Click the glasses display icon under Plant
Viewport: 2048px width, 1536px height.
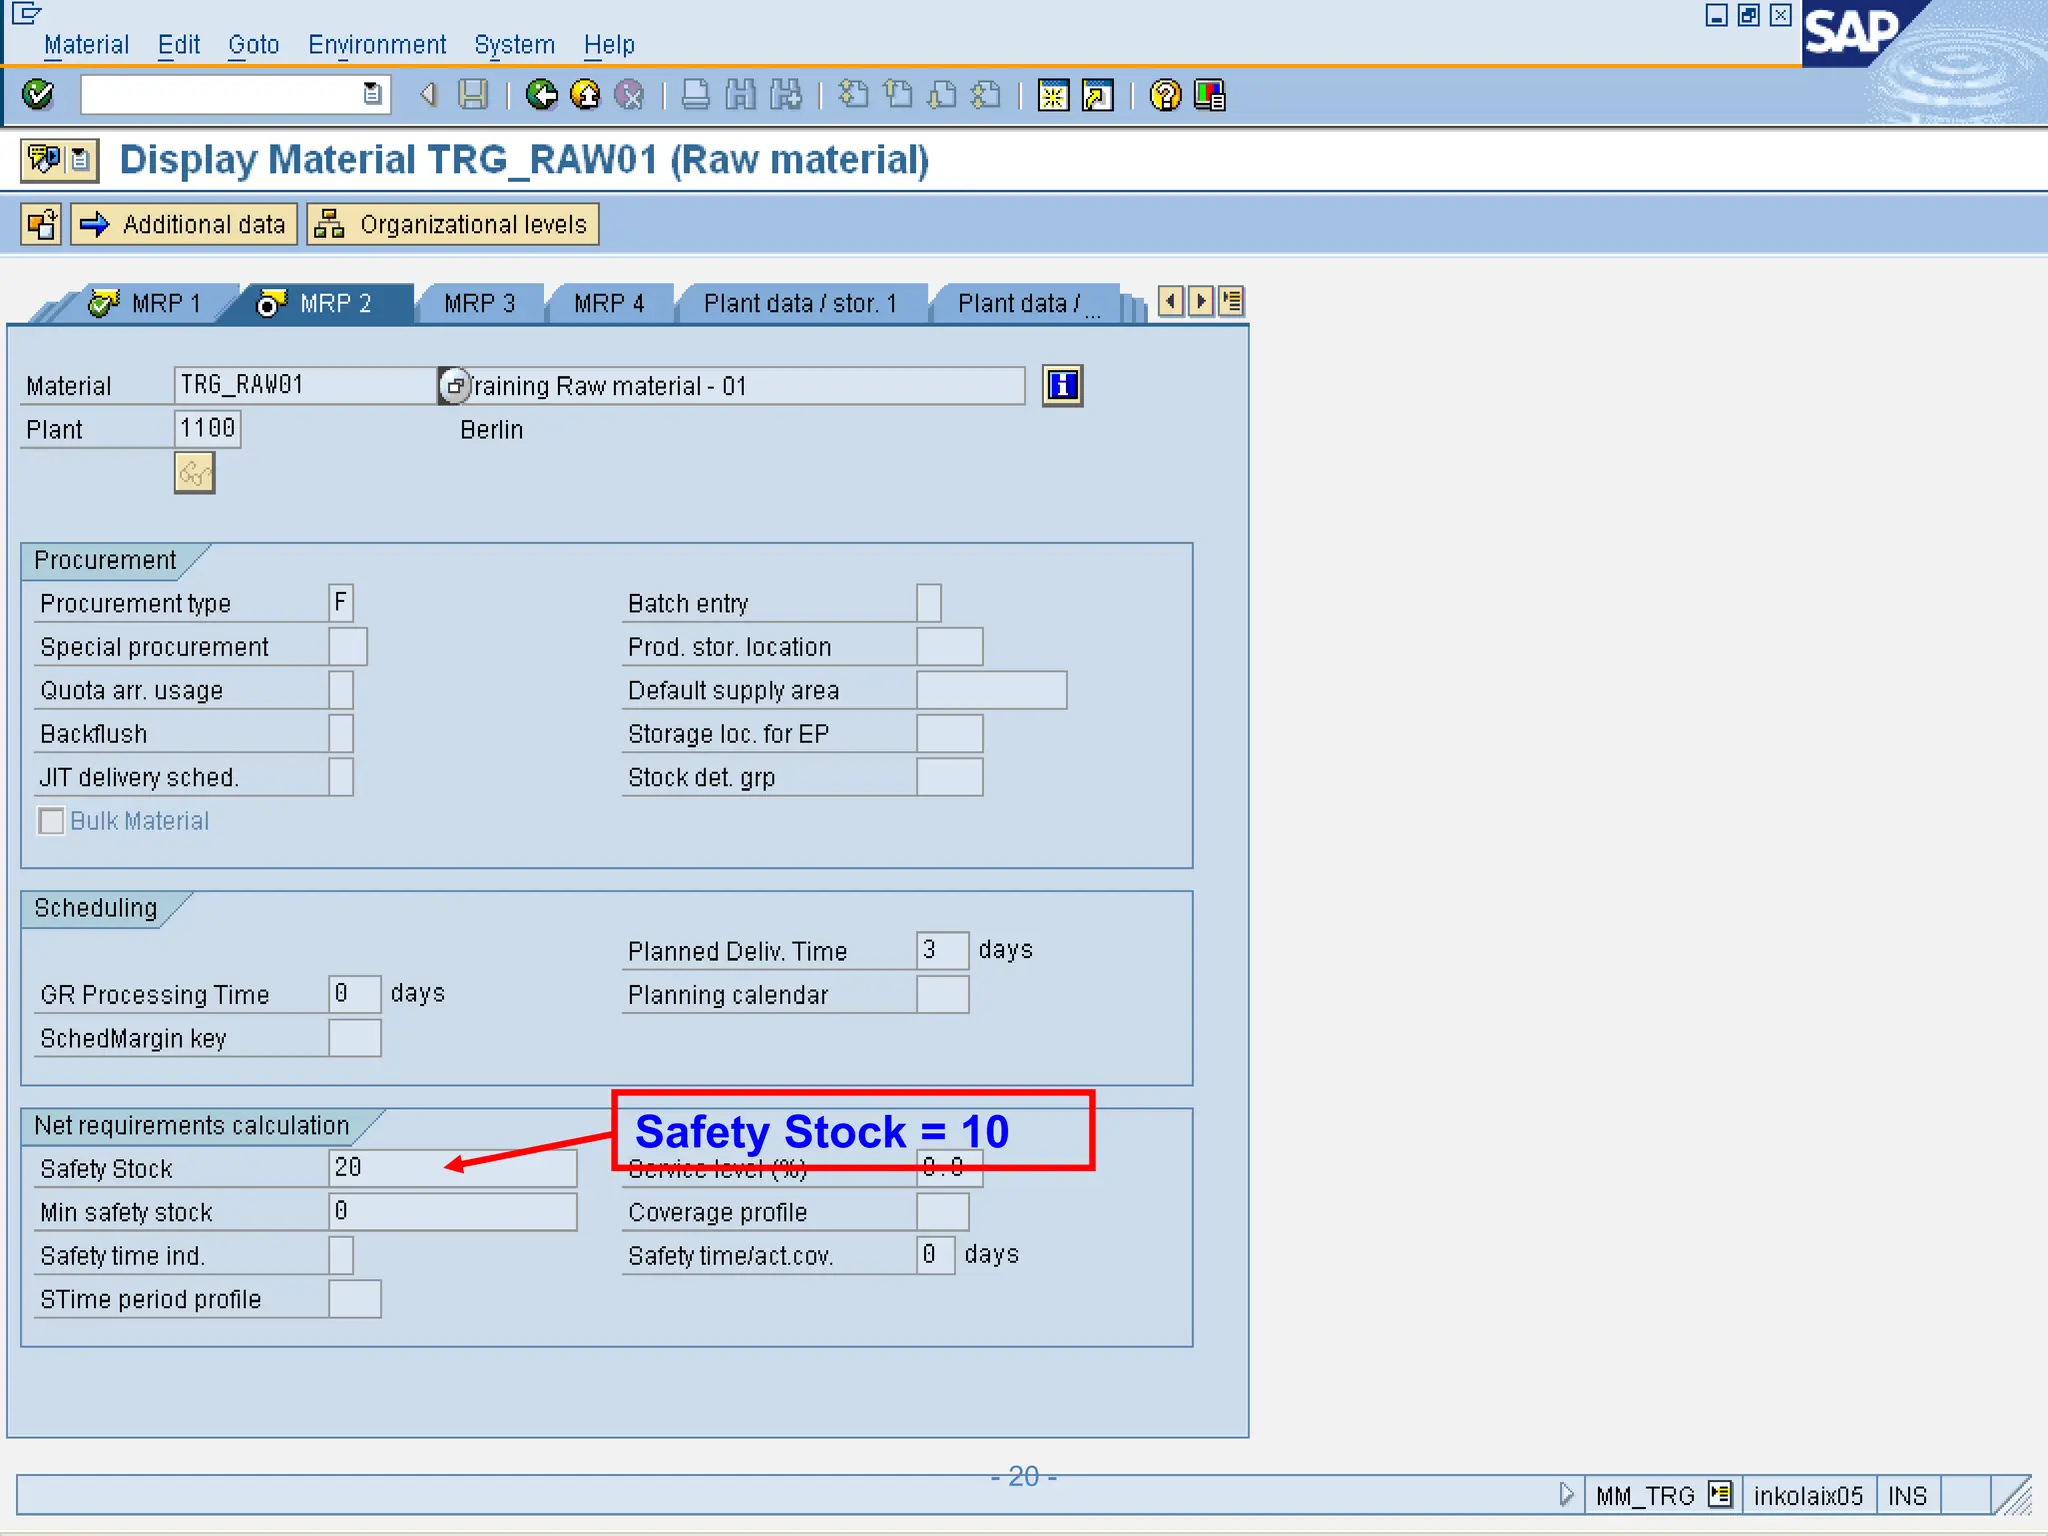(x=195, y=473)
